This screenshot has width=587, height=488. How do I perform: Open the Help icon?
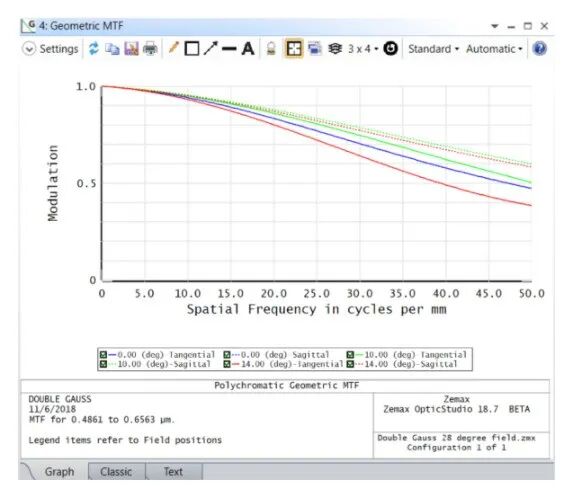pos(539,49)
